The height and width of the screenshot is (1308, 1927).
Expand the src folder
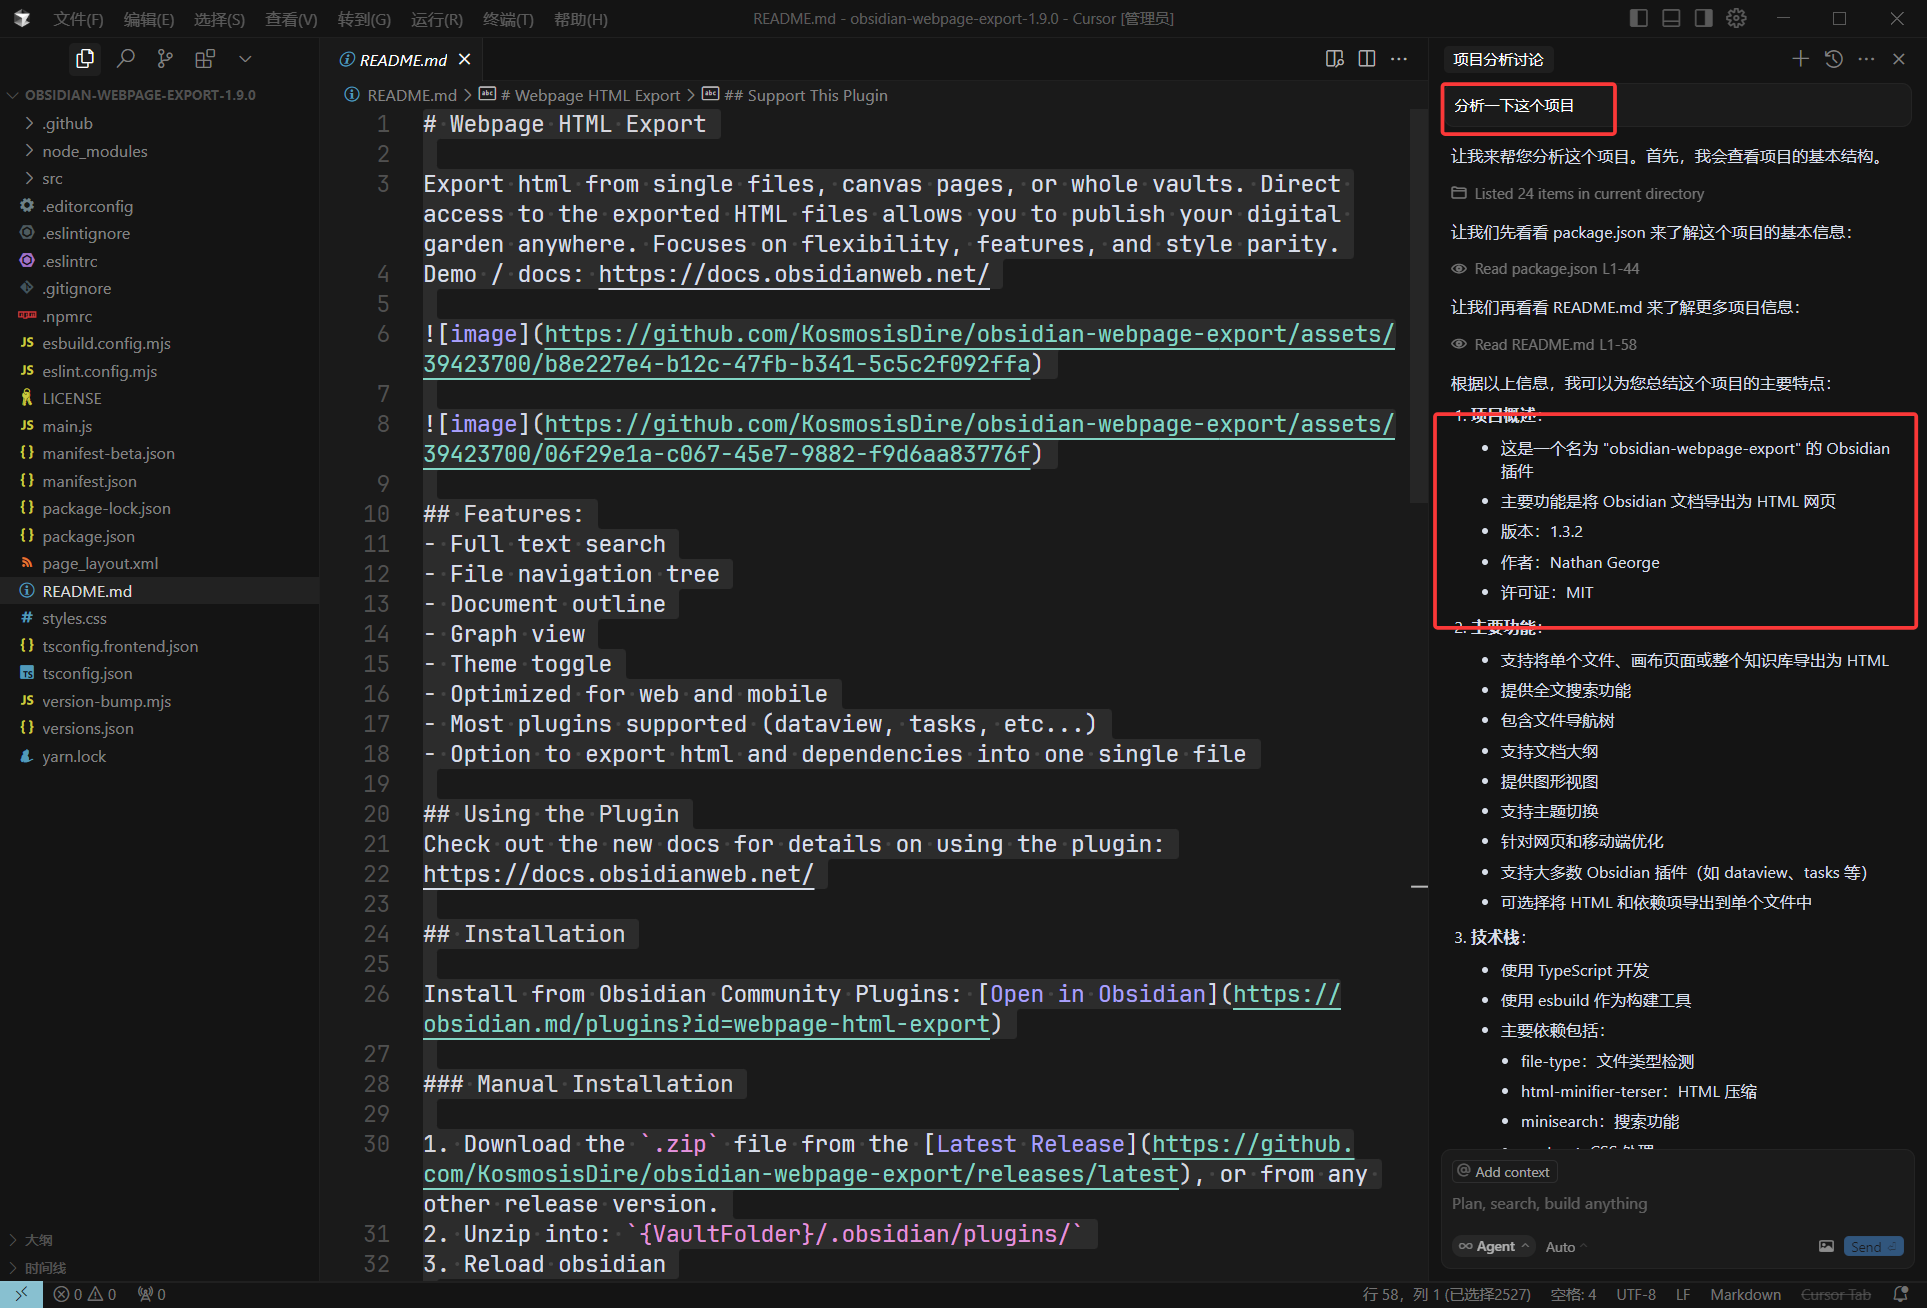click(x=52, y=178)
